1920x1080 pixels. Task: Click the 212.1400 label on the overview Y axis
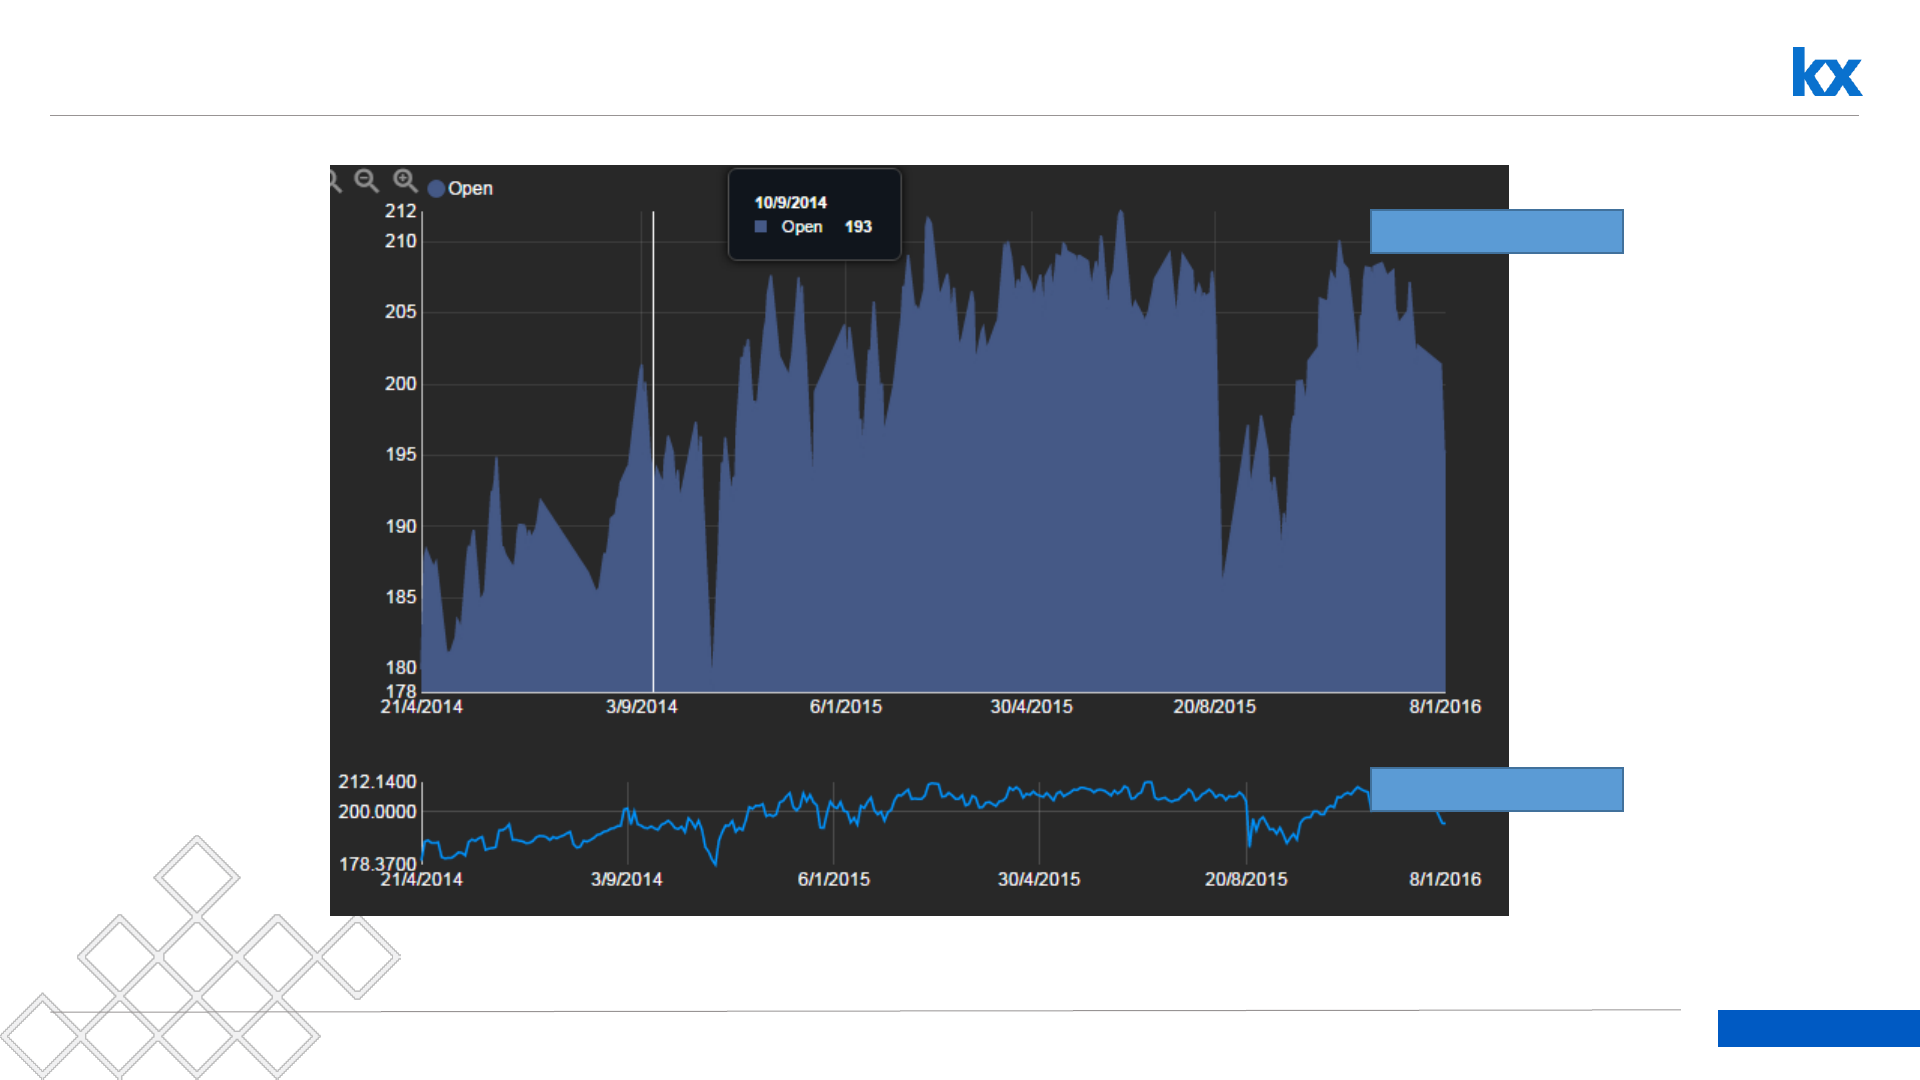377,782
